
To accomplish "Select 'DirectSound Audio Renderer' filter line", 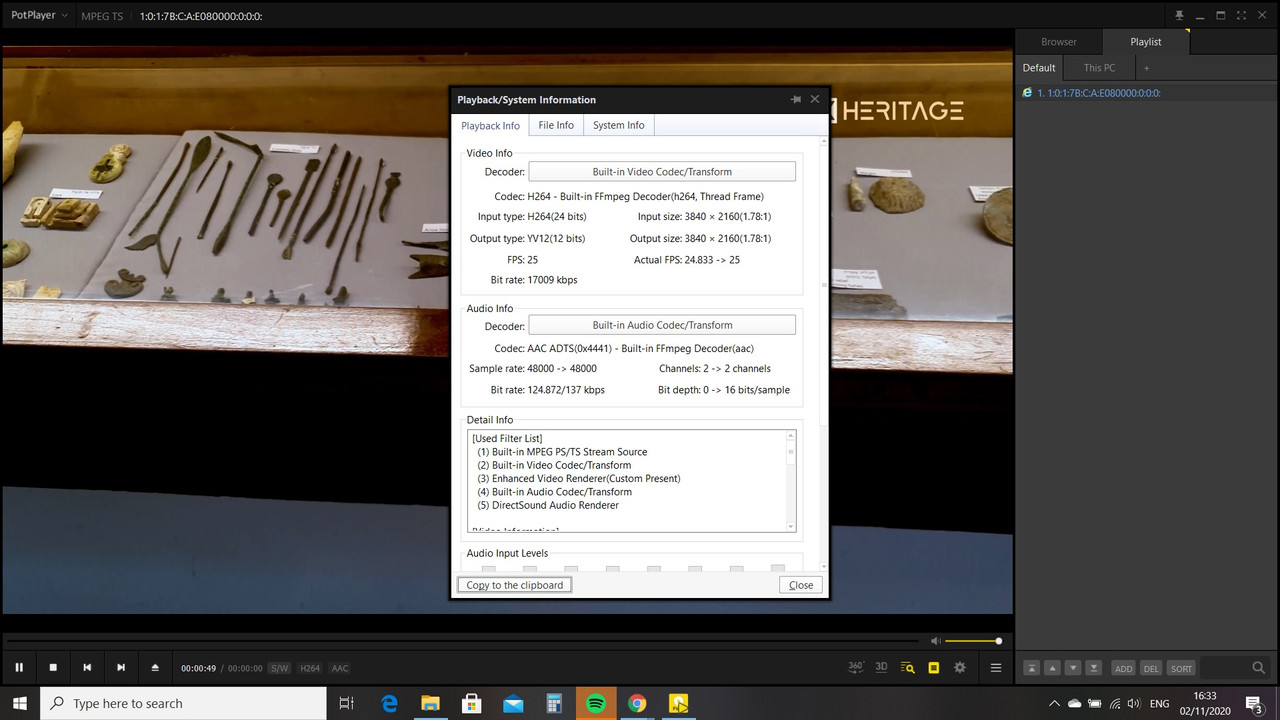I will point(548,505).
